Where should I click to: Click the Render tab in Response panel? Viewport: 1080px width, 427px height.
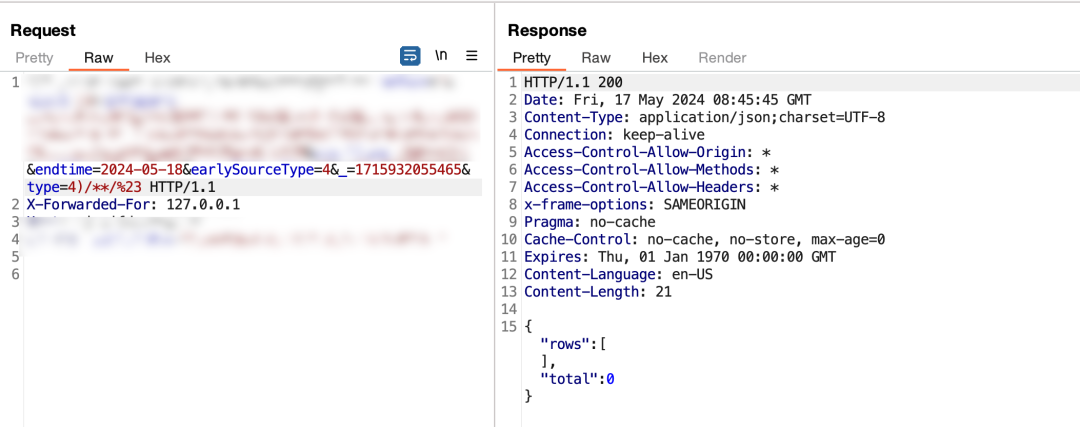[x=722, y=58]
